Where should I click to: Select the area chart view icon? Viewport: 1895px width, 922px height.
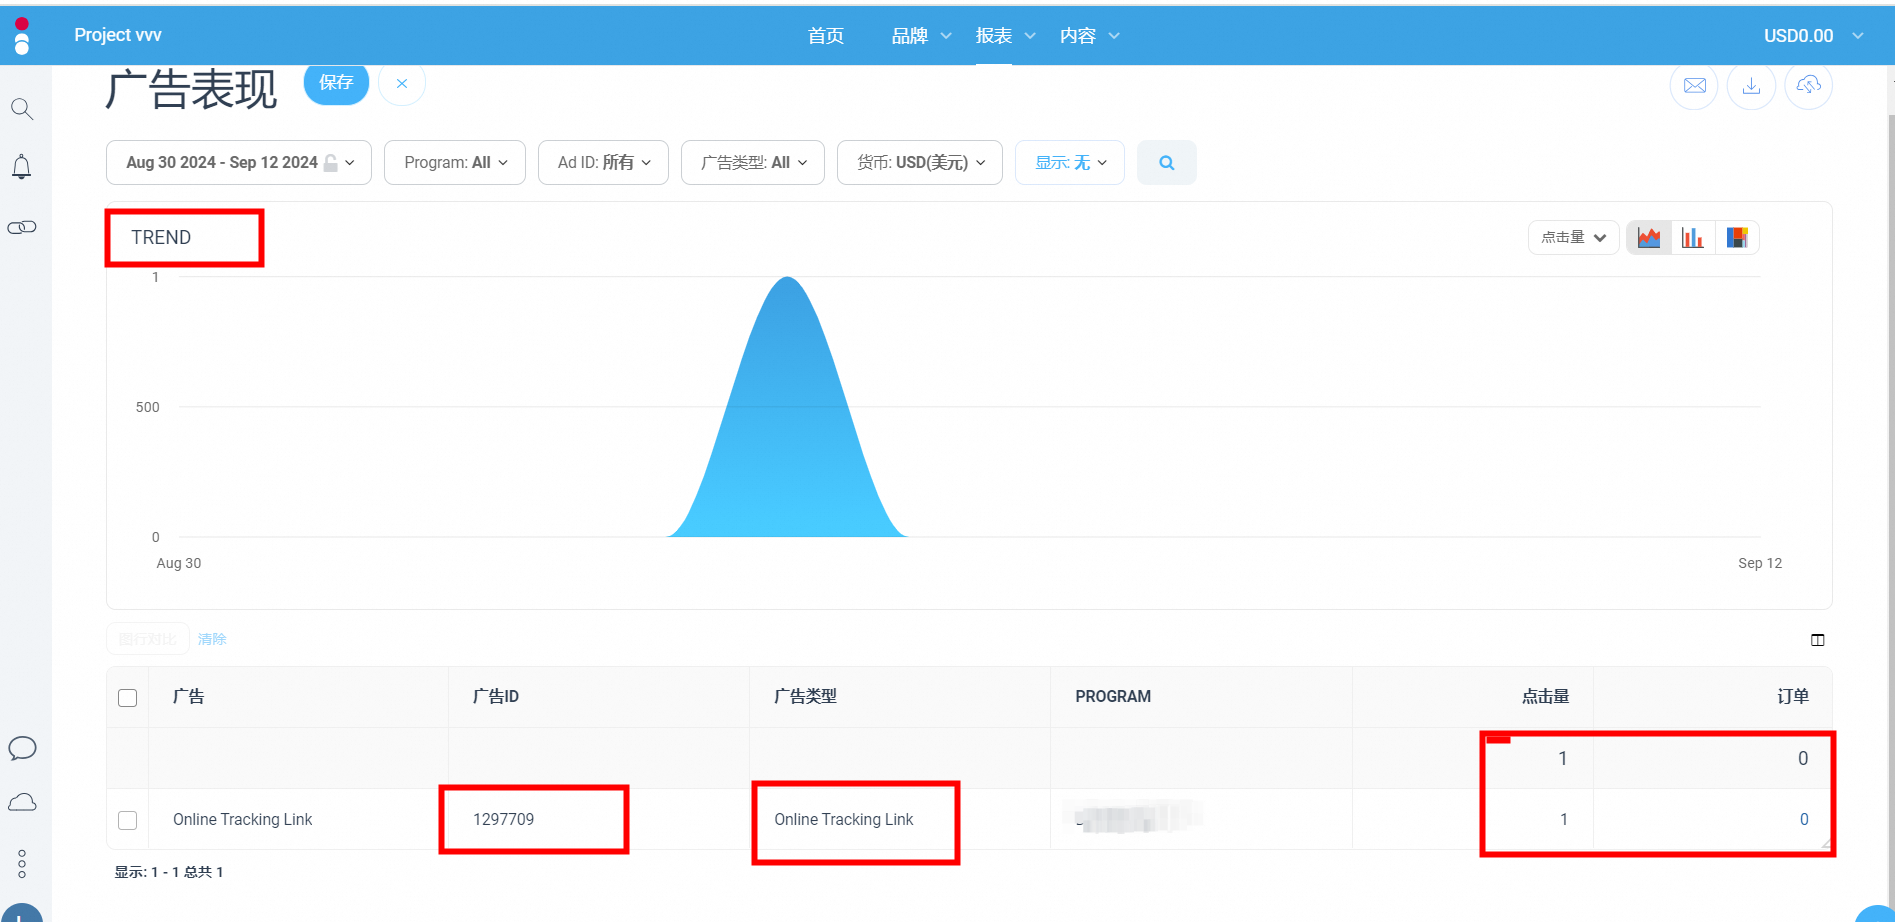[1649, 238]
